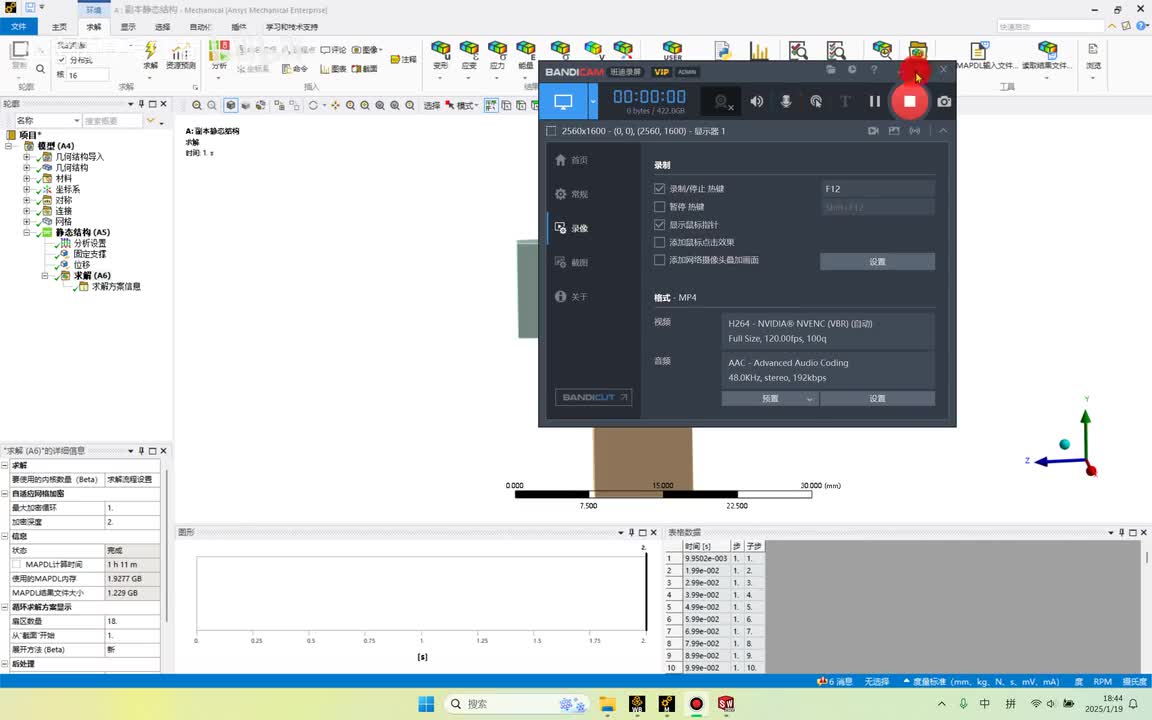The width and height of the screenshot is (1152, 720).
Task: Open the 预置 presets dropdown
Action: pyautogui.click(x=770, y=398)
